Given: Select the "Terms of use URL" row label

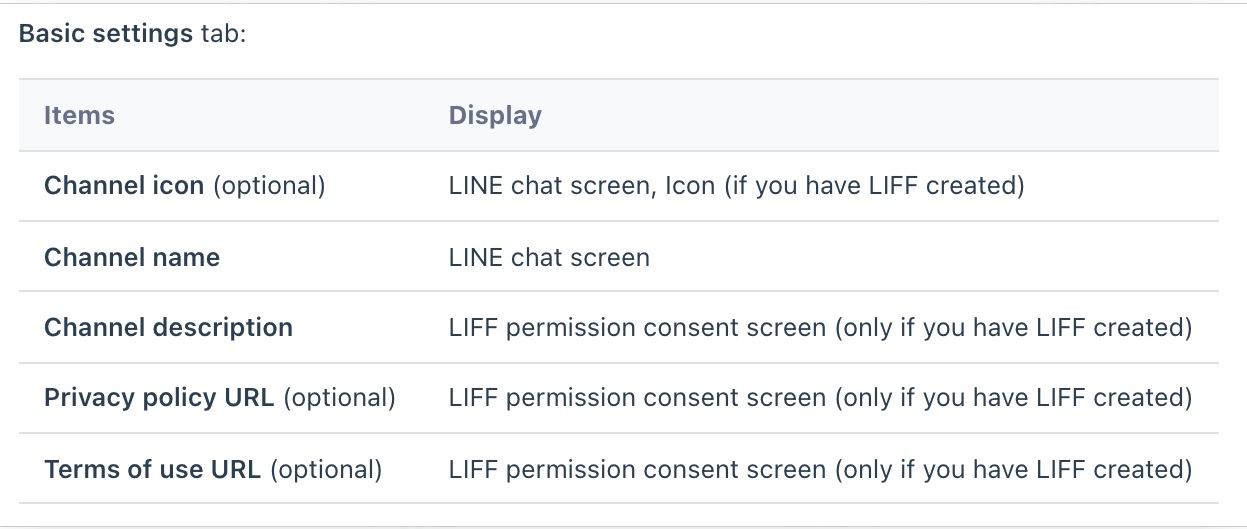Looking at the screenshot, I should click(152, 469).
